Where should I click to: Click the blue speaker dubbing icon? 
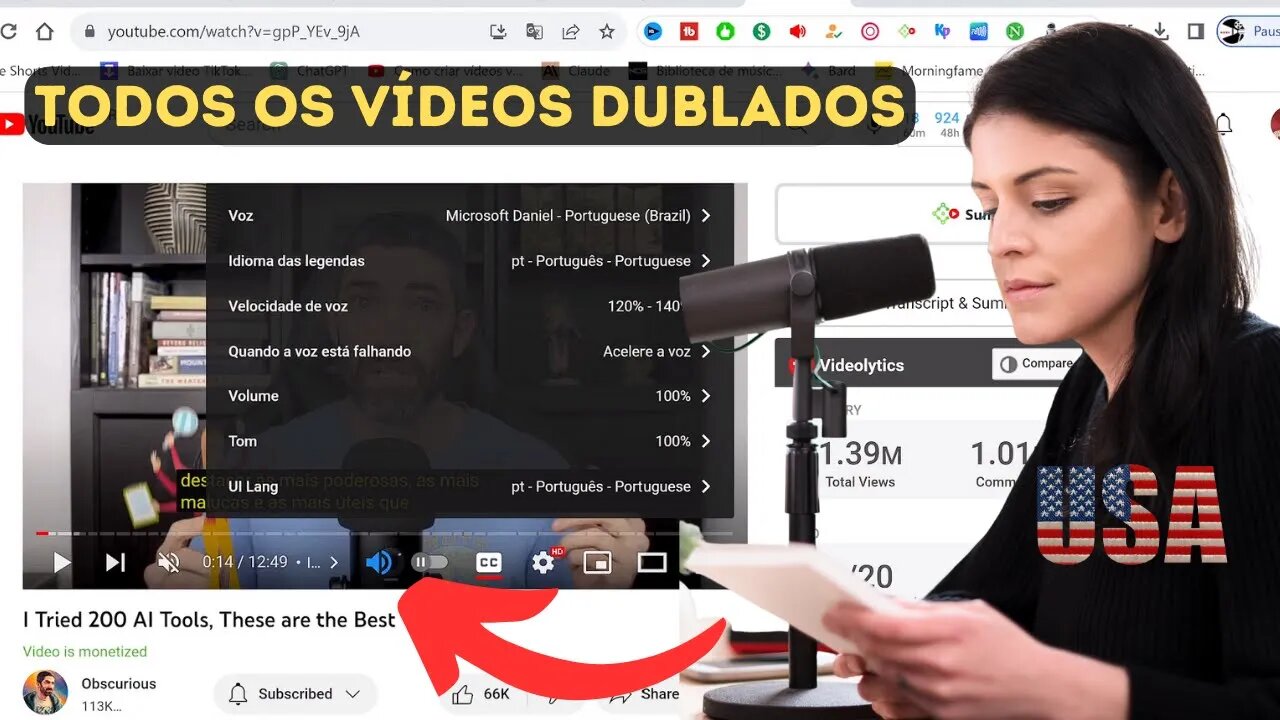pyautogui.click(x=379, y=563)
